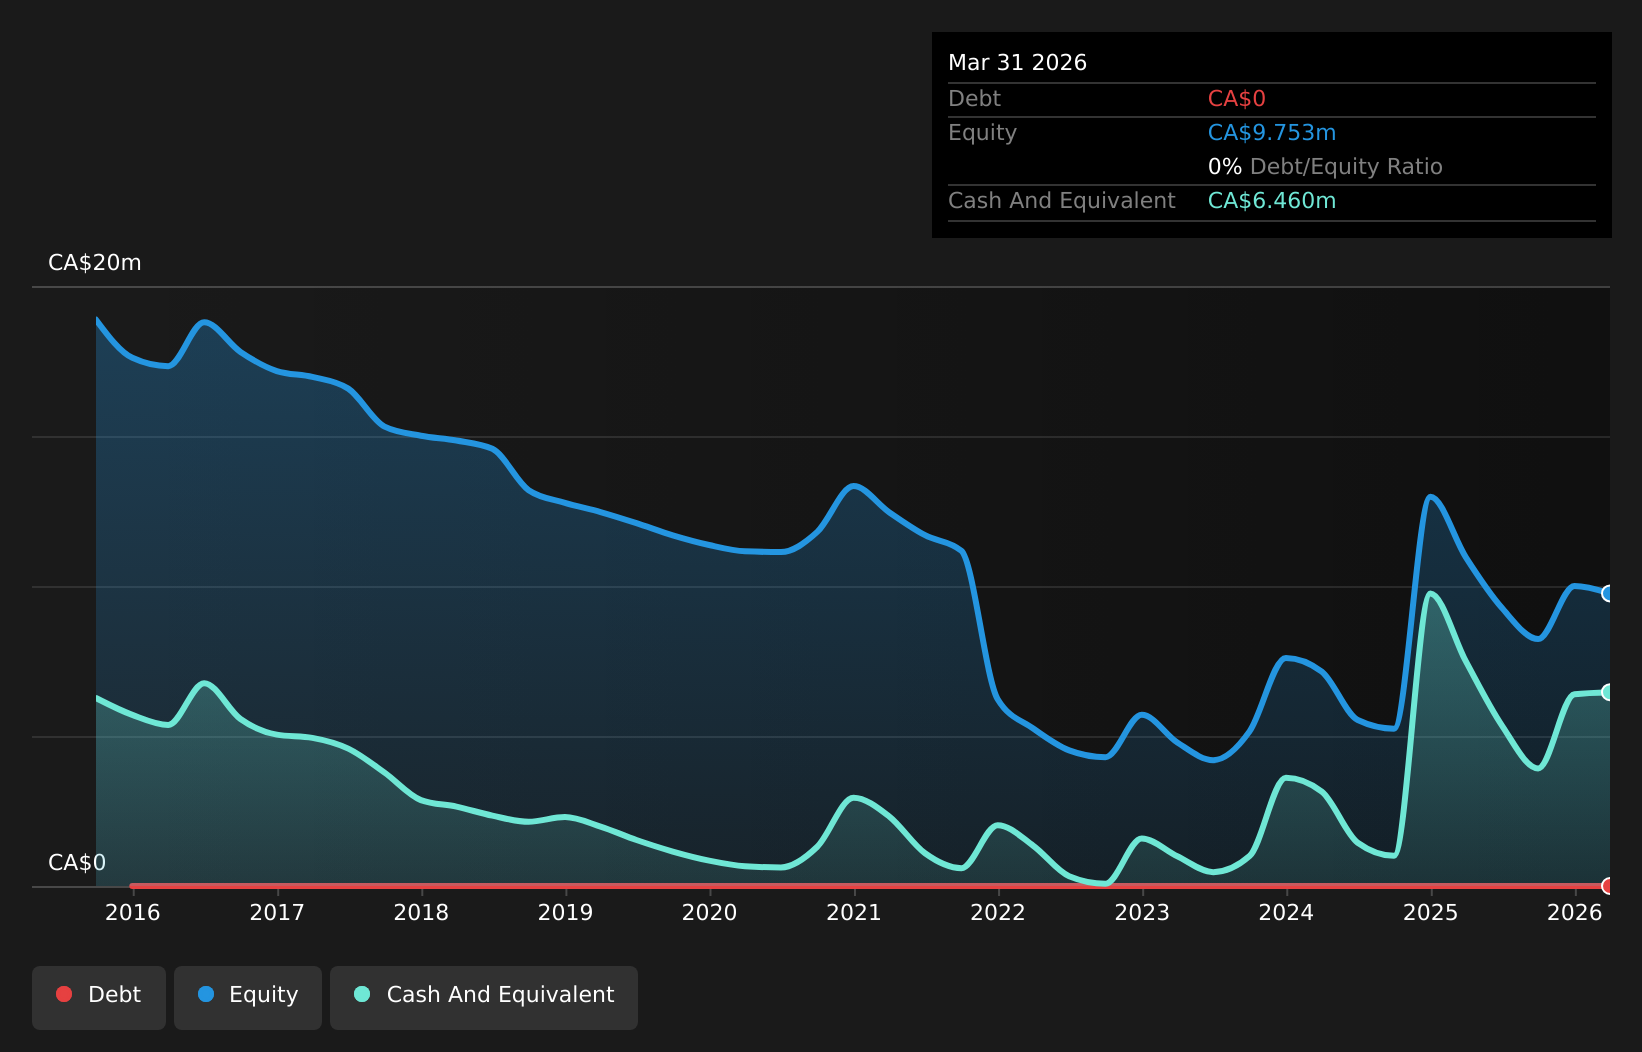Click the 2021 x-axis label
Viewport: 1642px width, 1052px height.
click(x=854, y=912)
